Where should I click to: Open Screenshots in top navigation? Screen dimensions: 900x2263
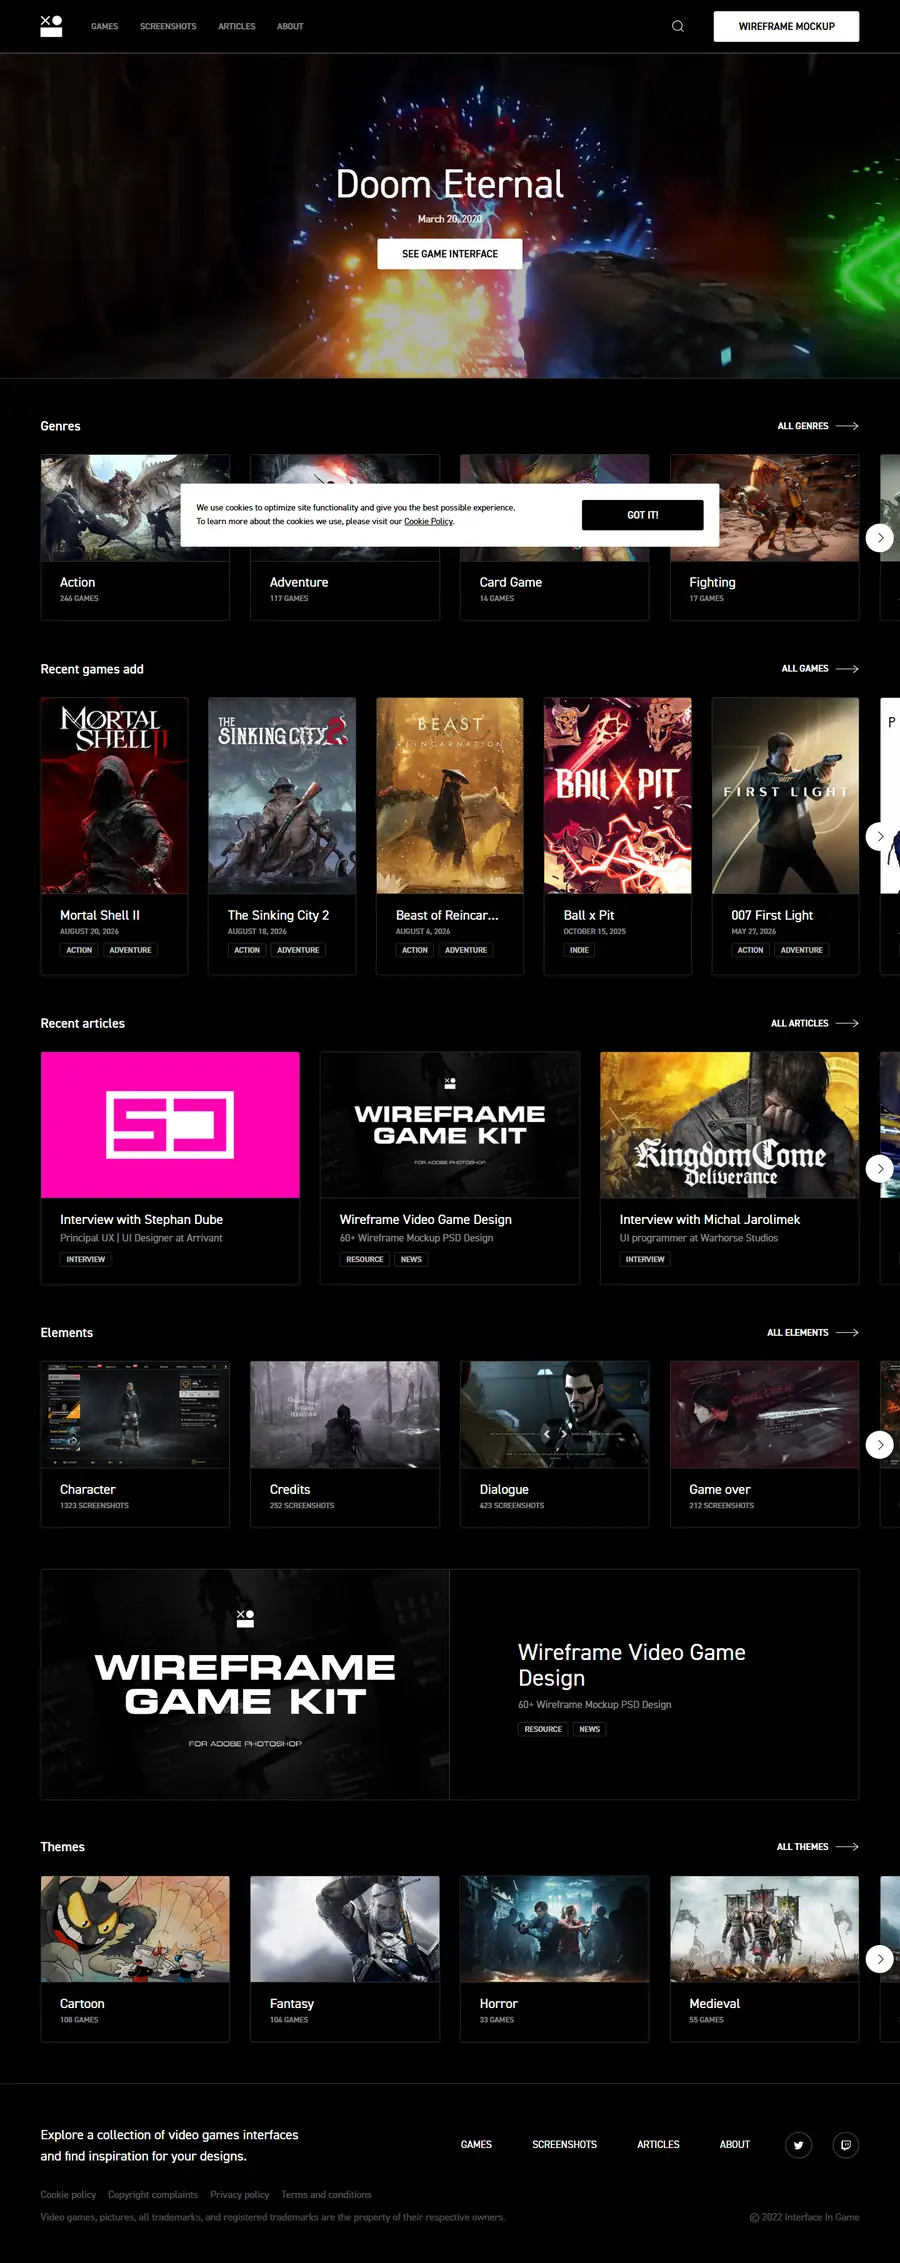click(x=168, y=26)
